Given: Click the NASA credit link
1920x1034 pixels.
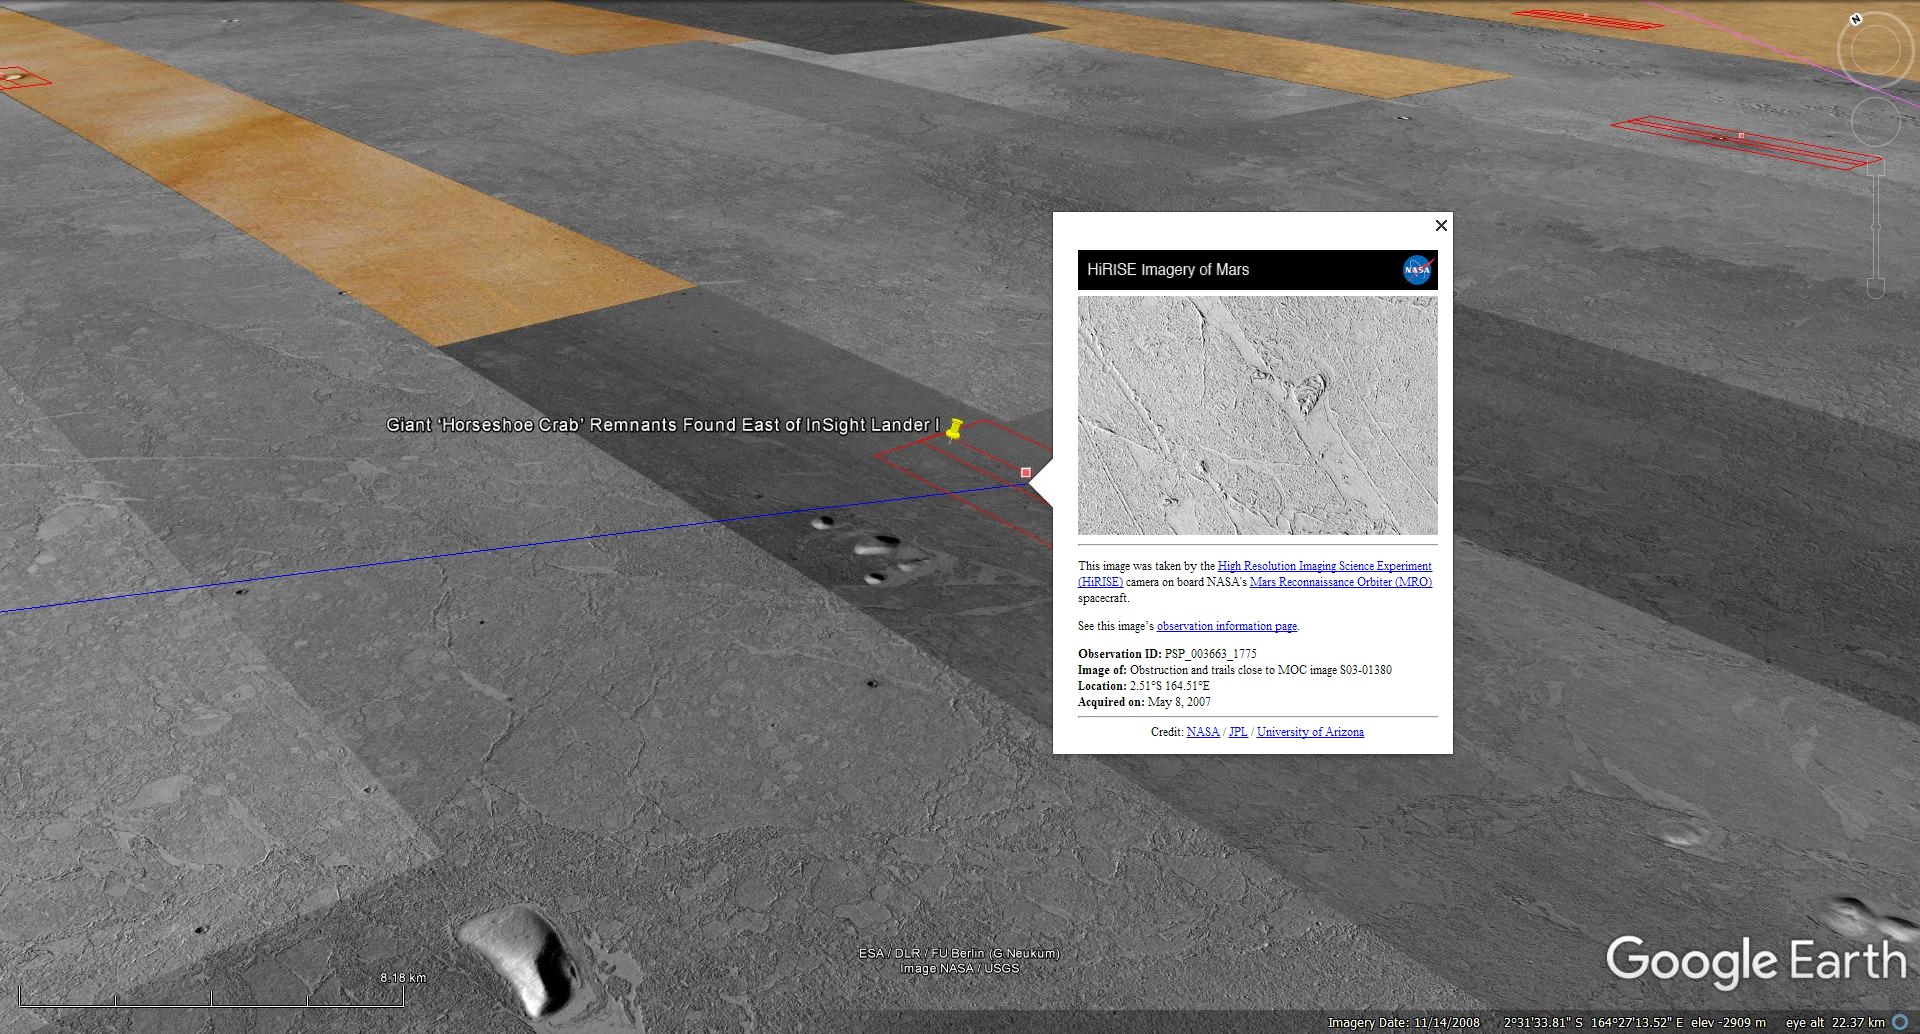Looking at the screenshot, I should click(1203, 732).
